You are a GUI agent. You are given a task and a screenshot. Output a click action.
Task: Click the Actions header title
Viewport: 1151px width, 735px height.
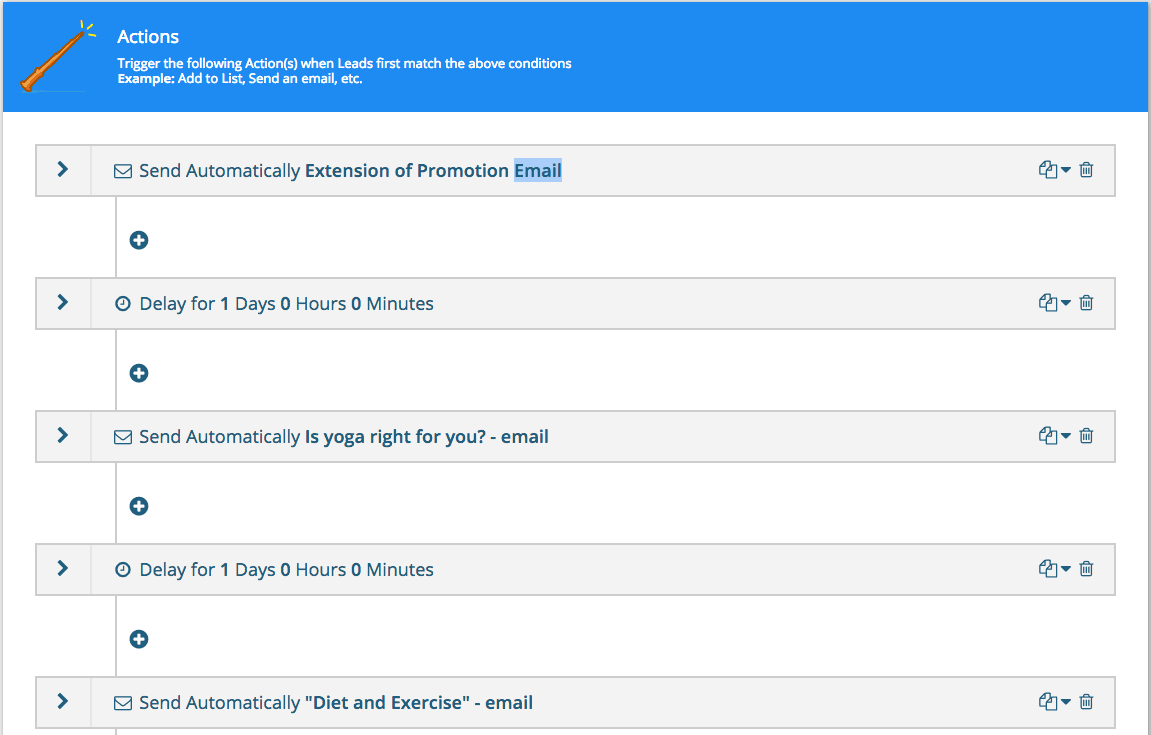(x=148, y=37)
